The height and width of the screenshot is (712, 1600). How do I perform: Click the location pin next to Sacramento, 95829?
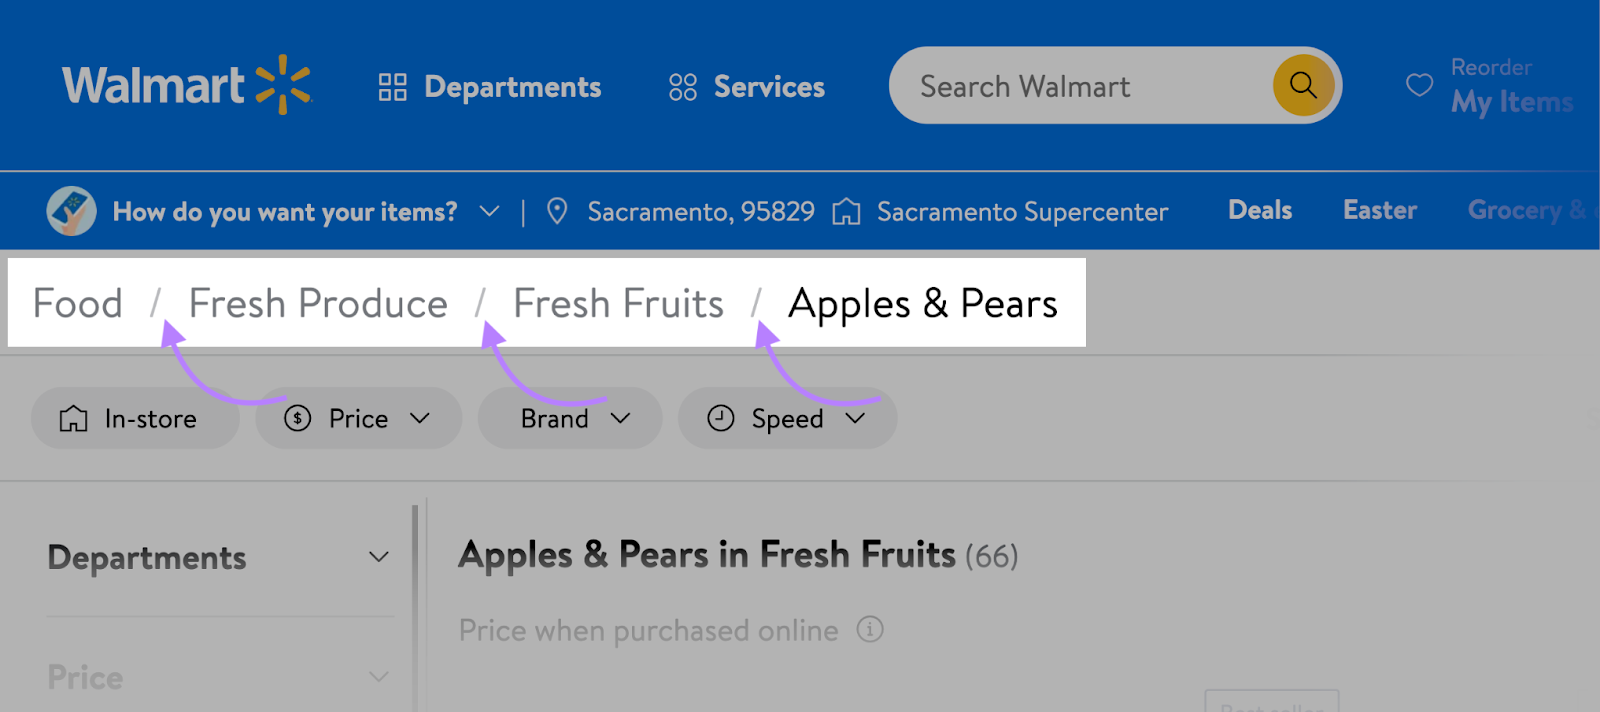click(557, 211)
